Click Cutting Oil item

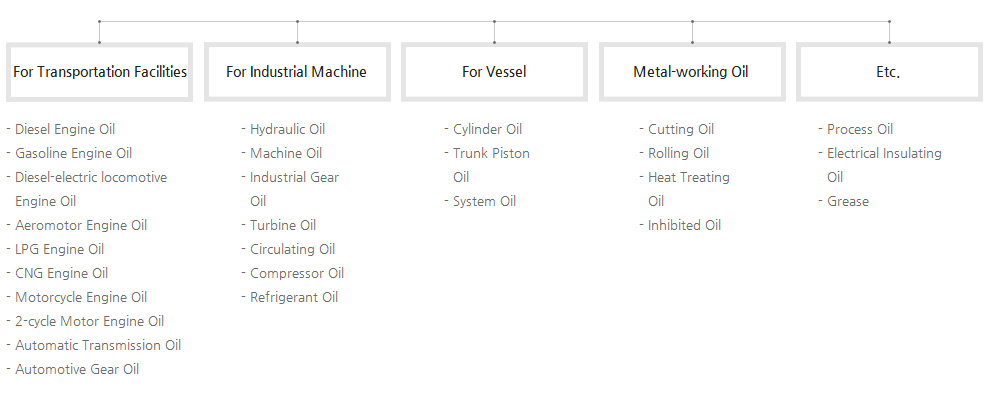(x=681, y=129)
